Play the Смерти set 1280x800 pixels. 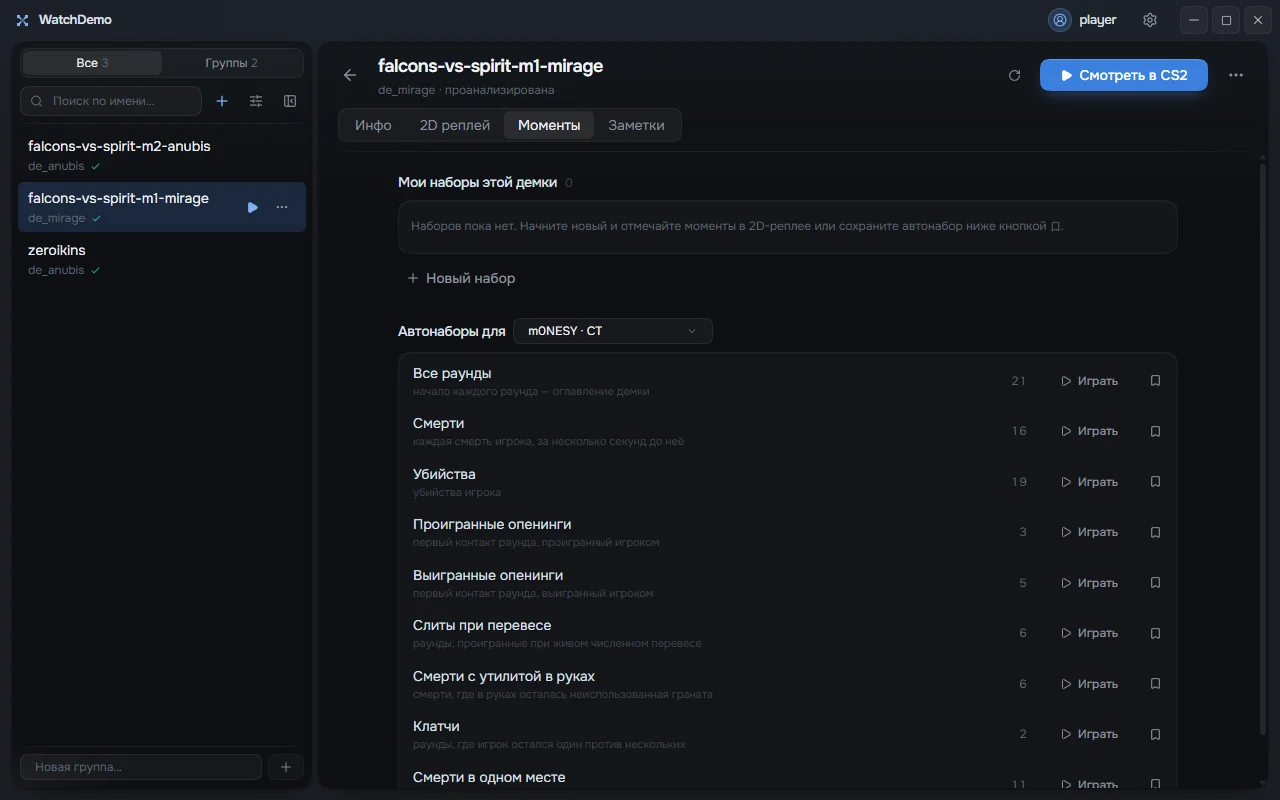coord(1089,431)
